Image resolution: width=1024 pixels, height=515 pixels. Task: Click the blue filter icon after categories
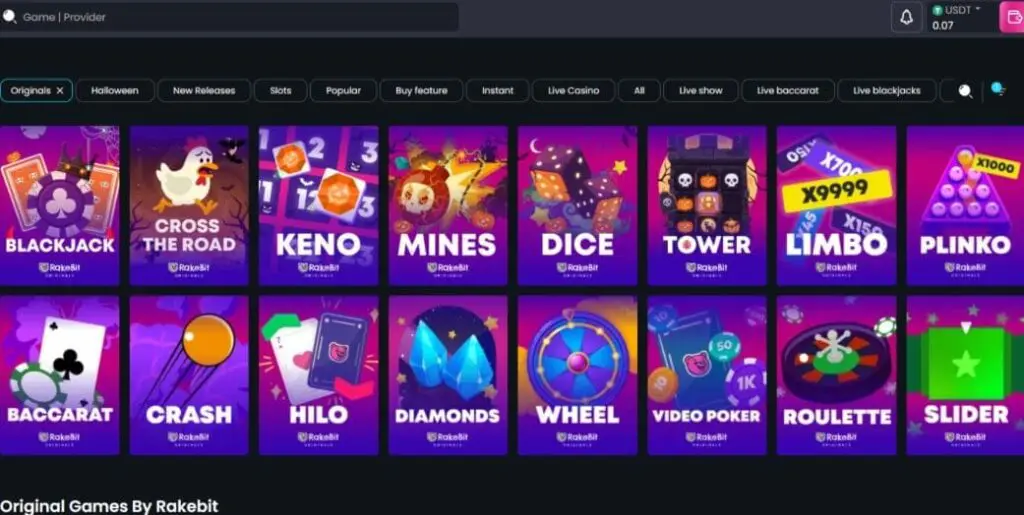[x=997, y=89]
